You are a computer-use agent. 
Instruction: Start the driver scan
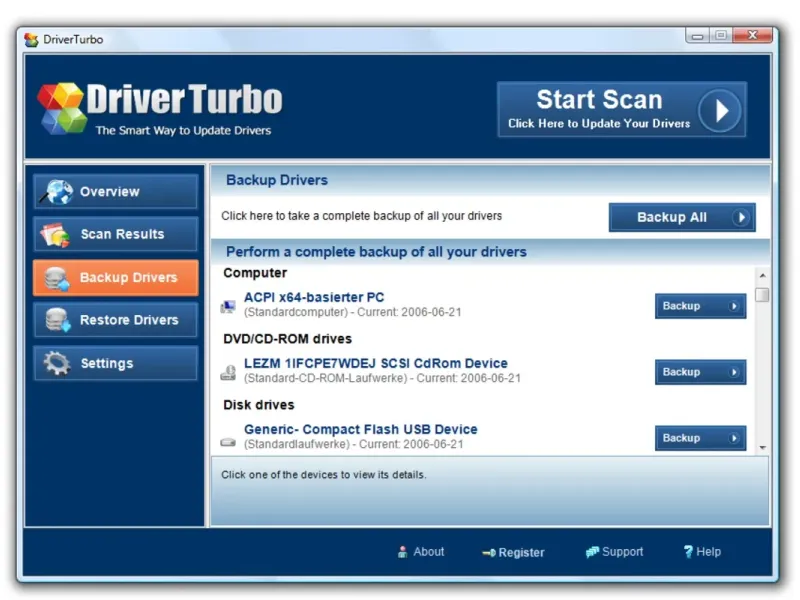tap(622, 110)
